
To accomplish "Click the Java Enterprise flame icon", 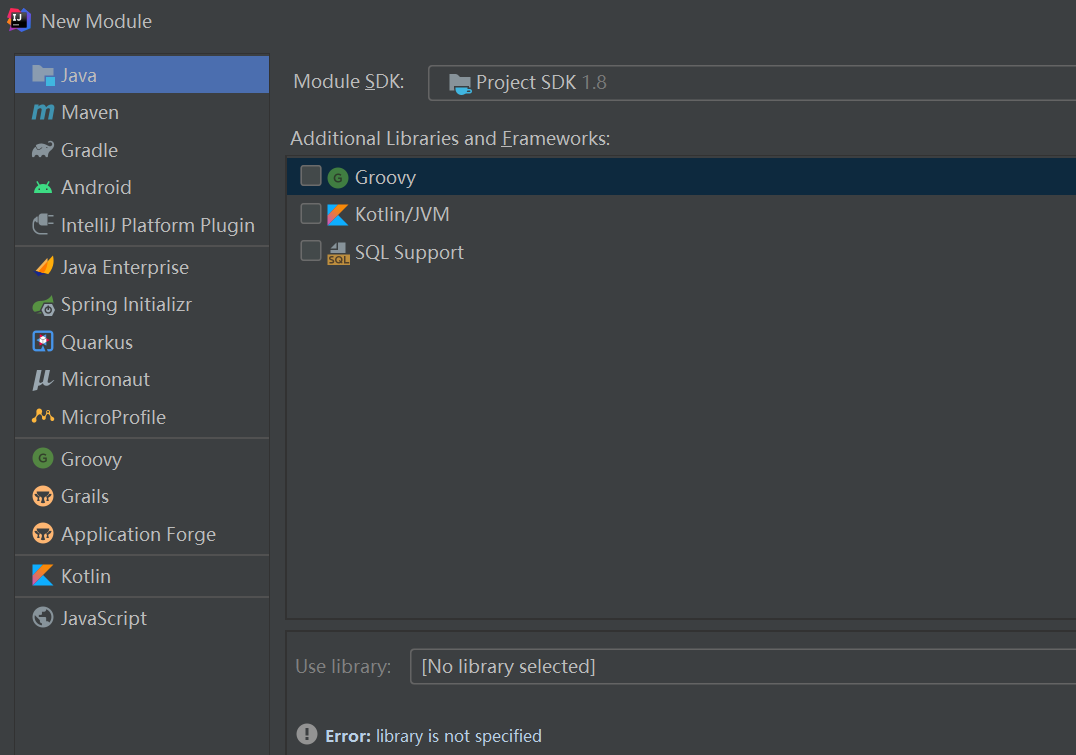I will tap(43, 266).
